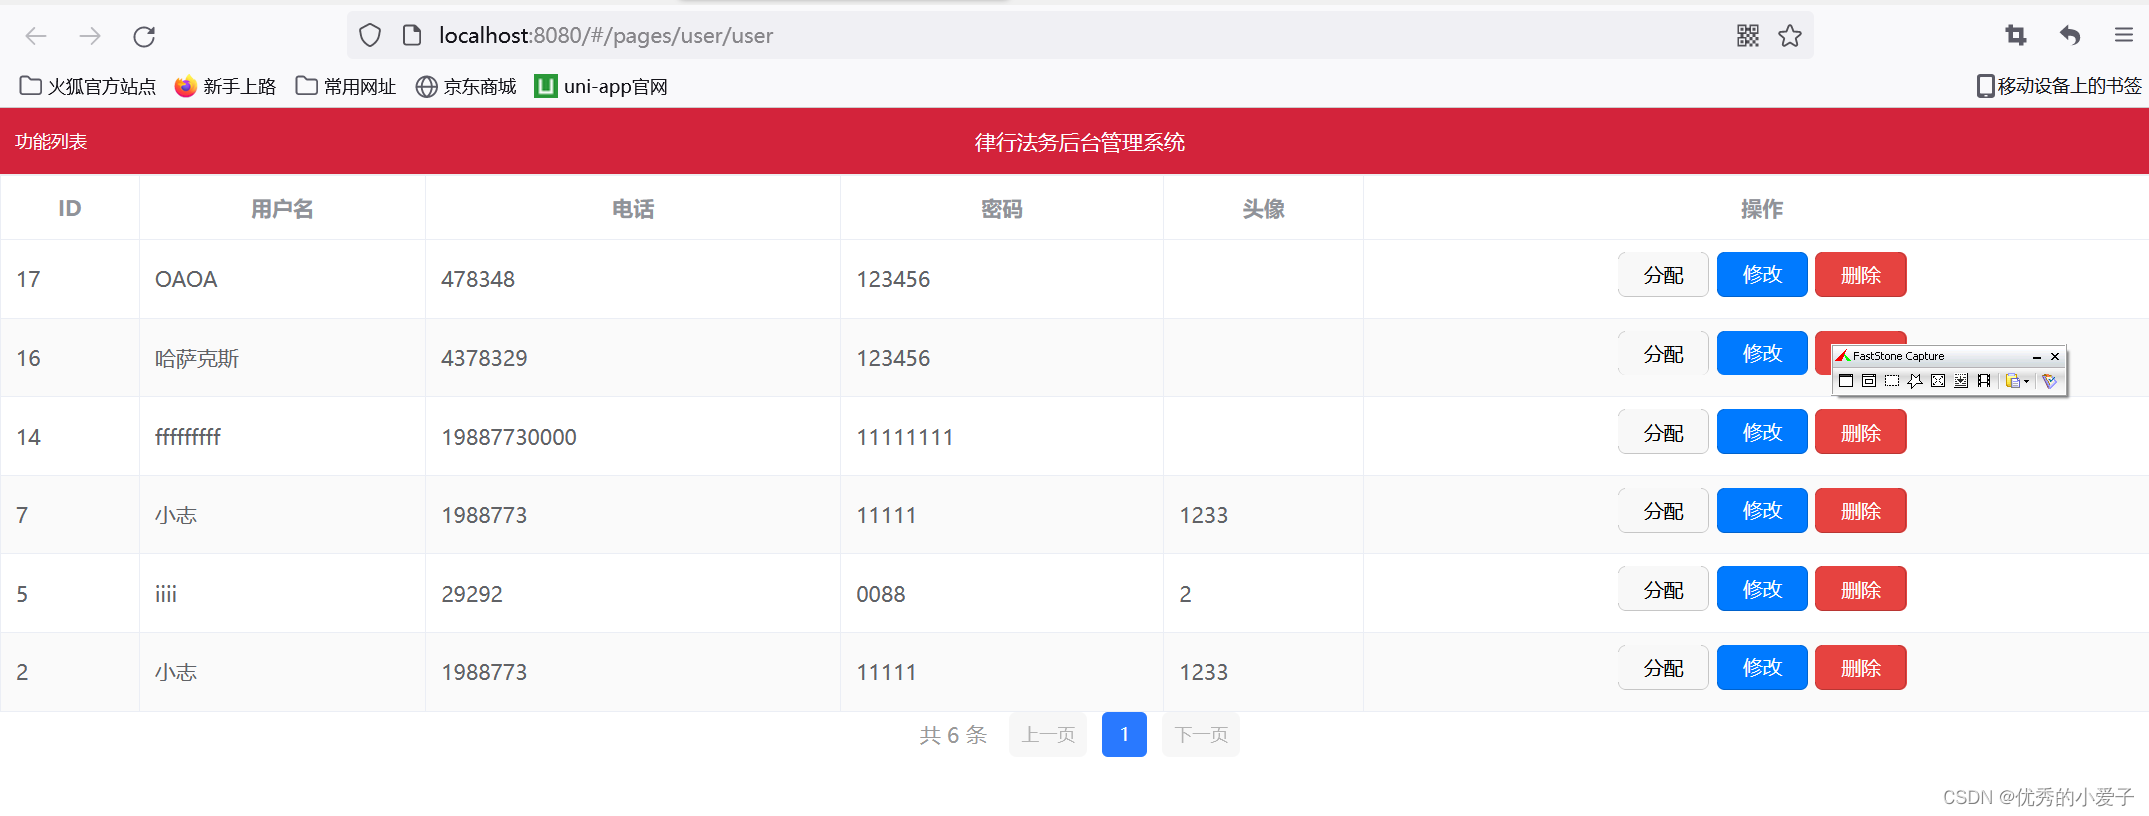
Task: Click the 密码 column header
Action: tap(1001, 209)
